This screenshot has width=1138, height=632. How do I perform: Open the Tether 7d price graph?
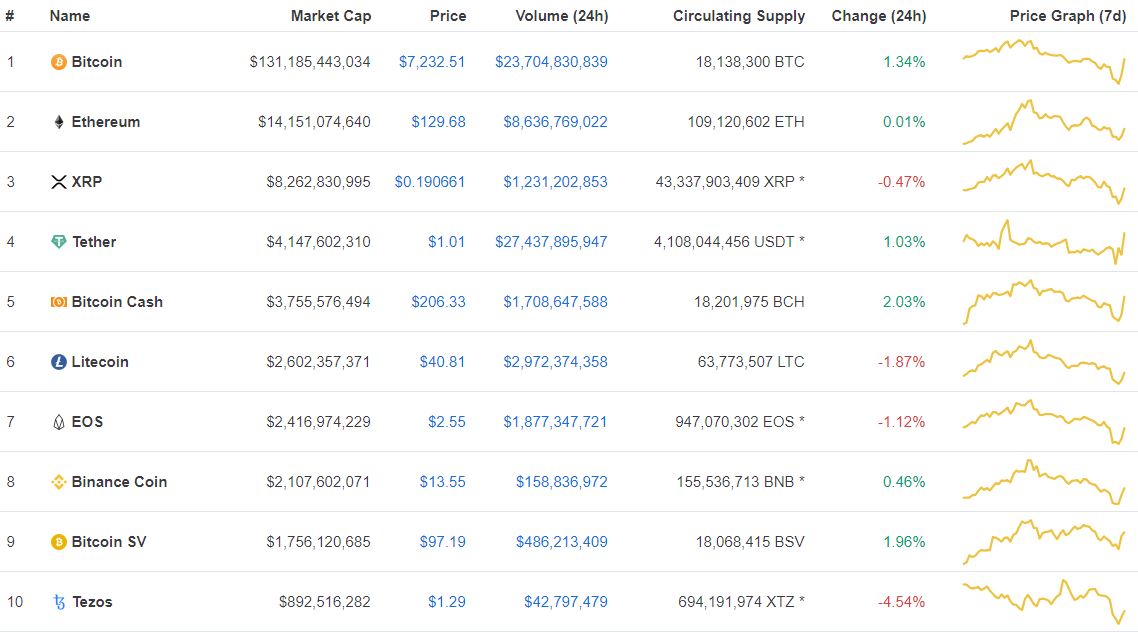pyautogui.click(x=1044, y=242)
